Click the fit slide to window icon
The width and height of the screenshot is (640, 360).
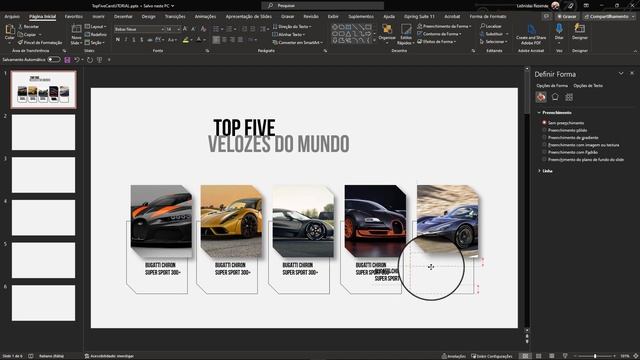(x=636, y=356)
